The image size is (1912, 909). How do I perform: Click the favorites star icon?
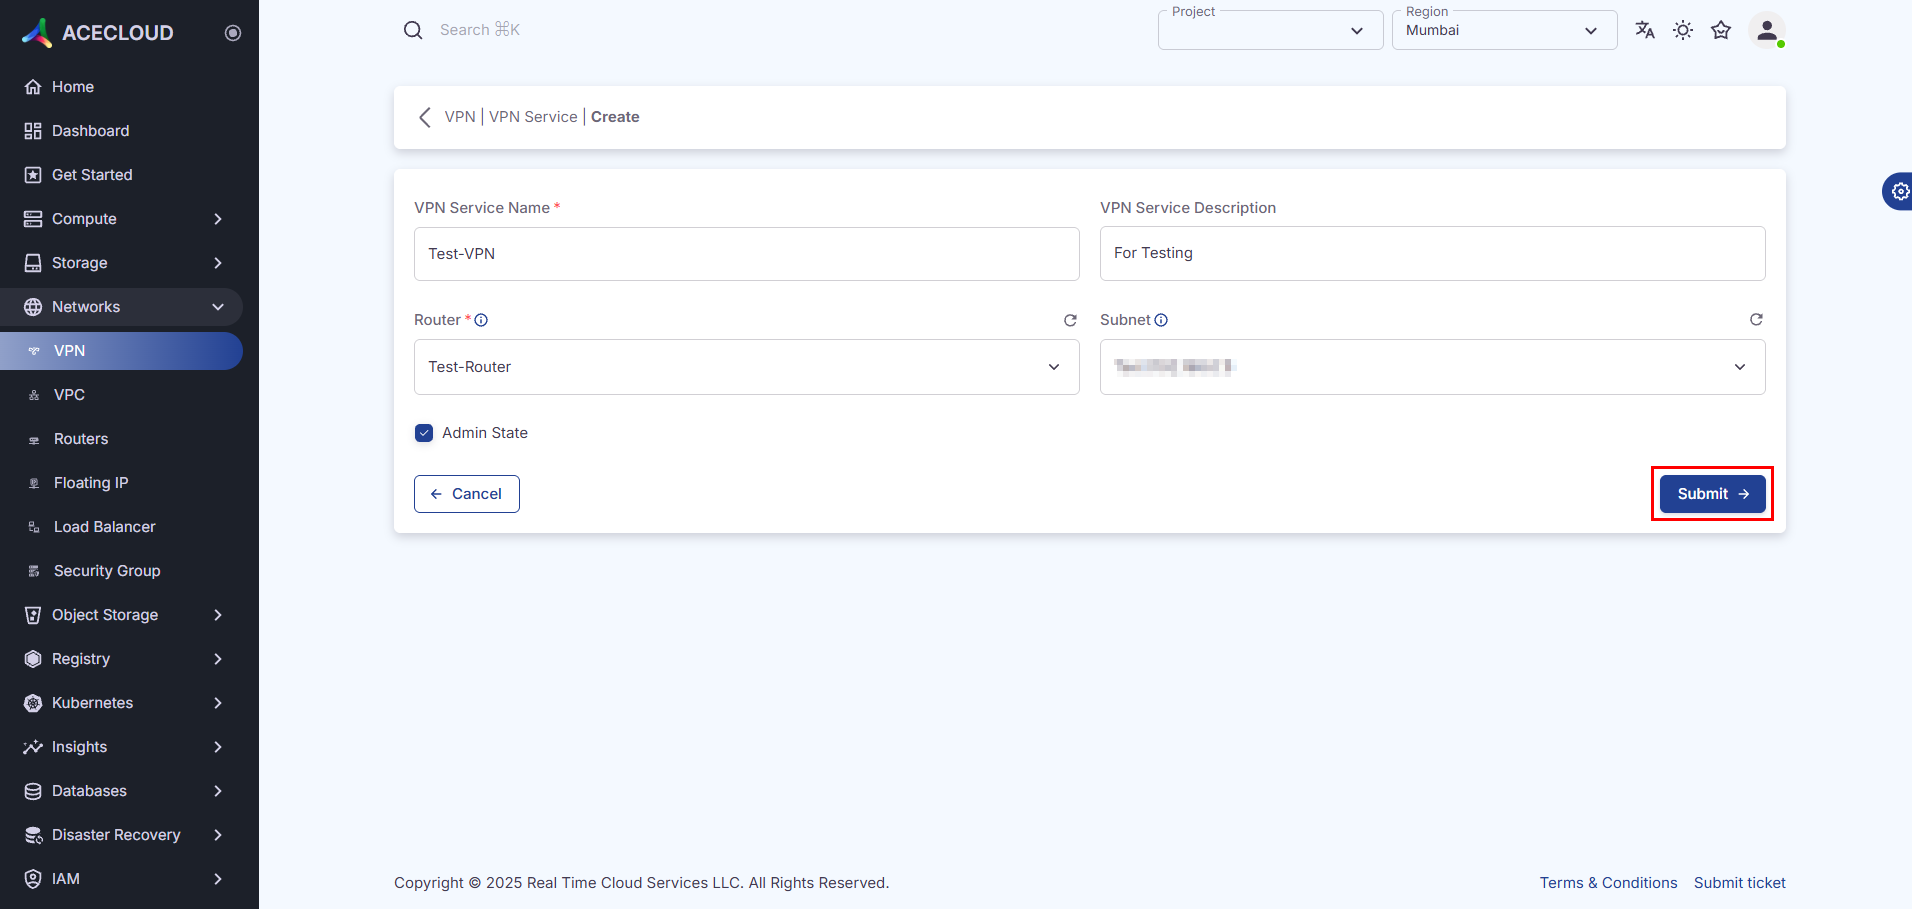1721,30
